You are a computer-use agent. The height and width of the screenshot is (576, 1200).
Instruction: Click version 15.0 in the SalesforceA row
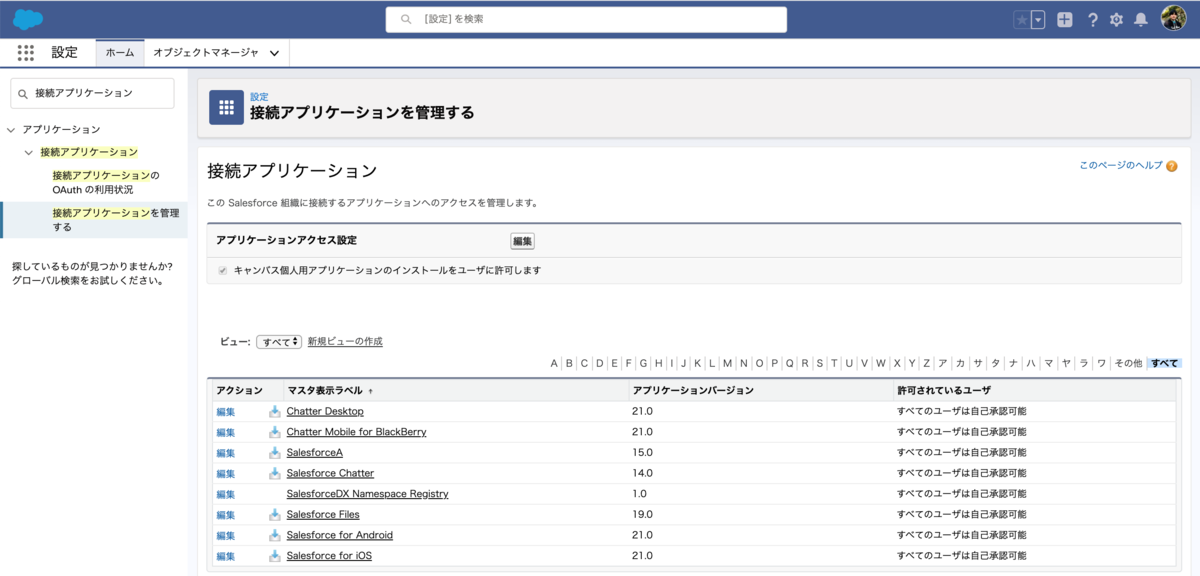pyautogui.click(x=642, y=452)
